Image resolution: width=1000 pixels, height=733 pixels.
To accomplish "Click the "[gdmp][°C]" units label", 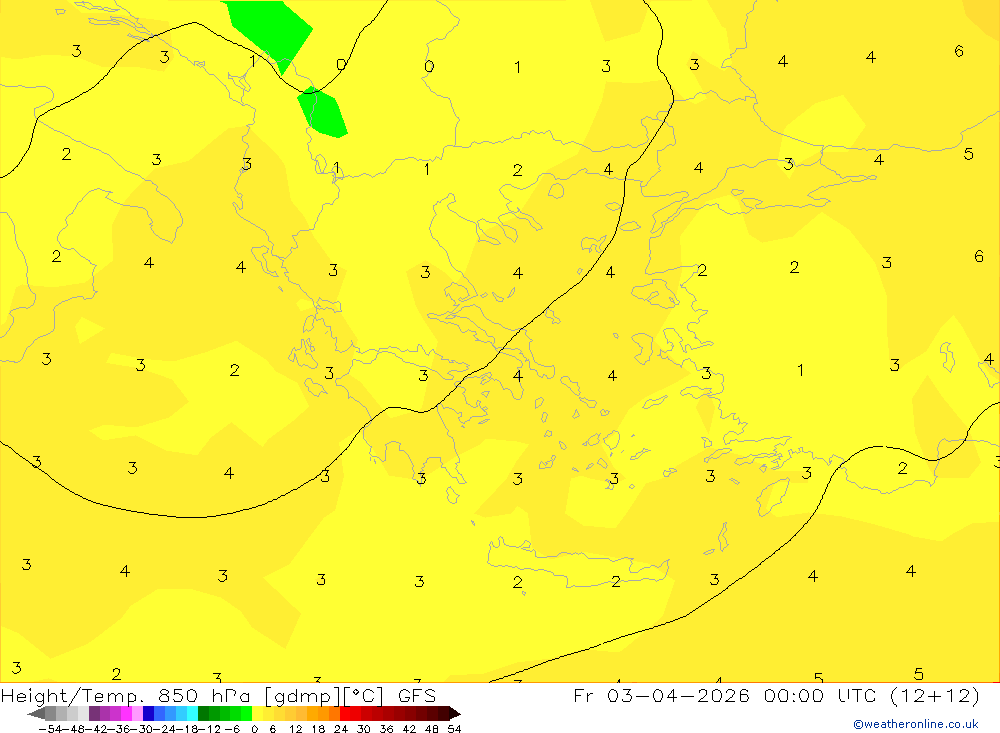I will [x=324, y=696].
